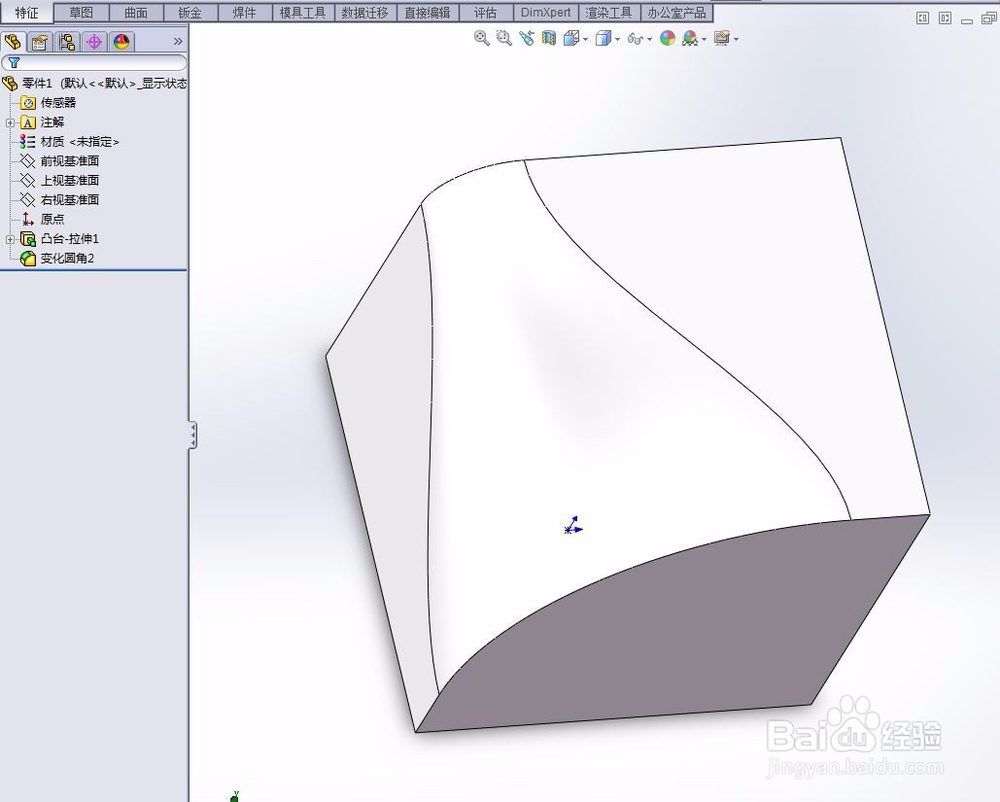The image size is (1000, 802).
Task: Select the 前视基准面 front plane
Action: point(60,161)
